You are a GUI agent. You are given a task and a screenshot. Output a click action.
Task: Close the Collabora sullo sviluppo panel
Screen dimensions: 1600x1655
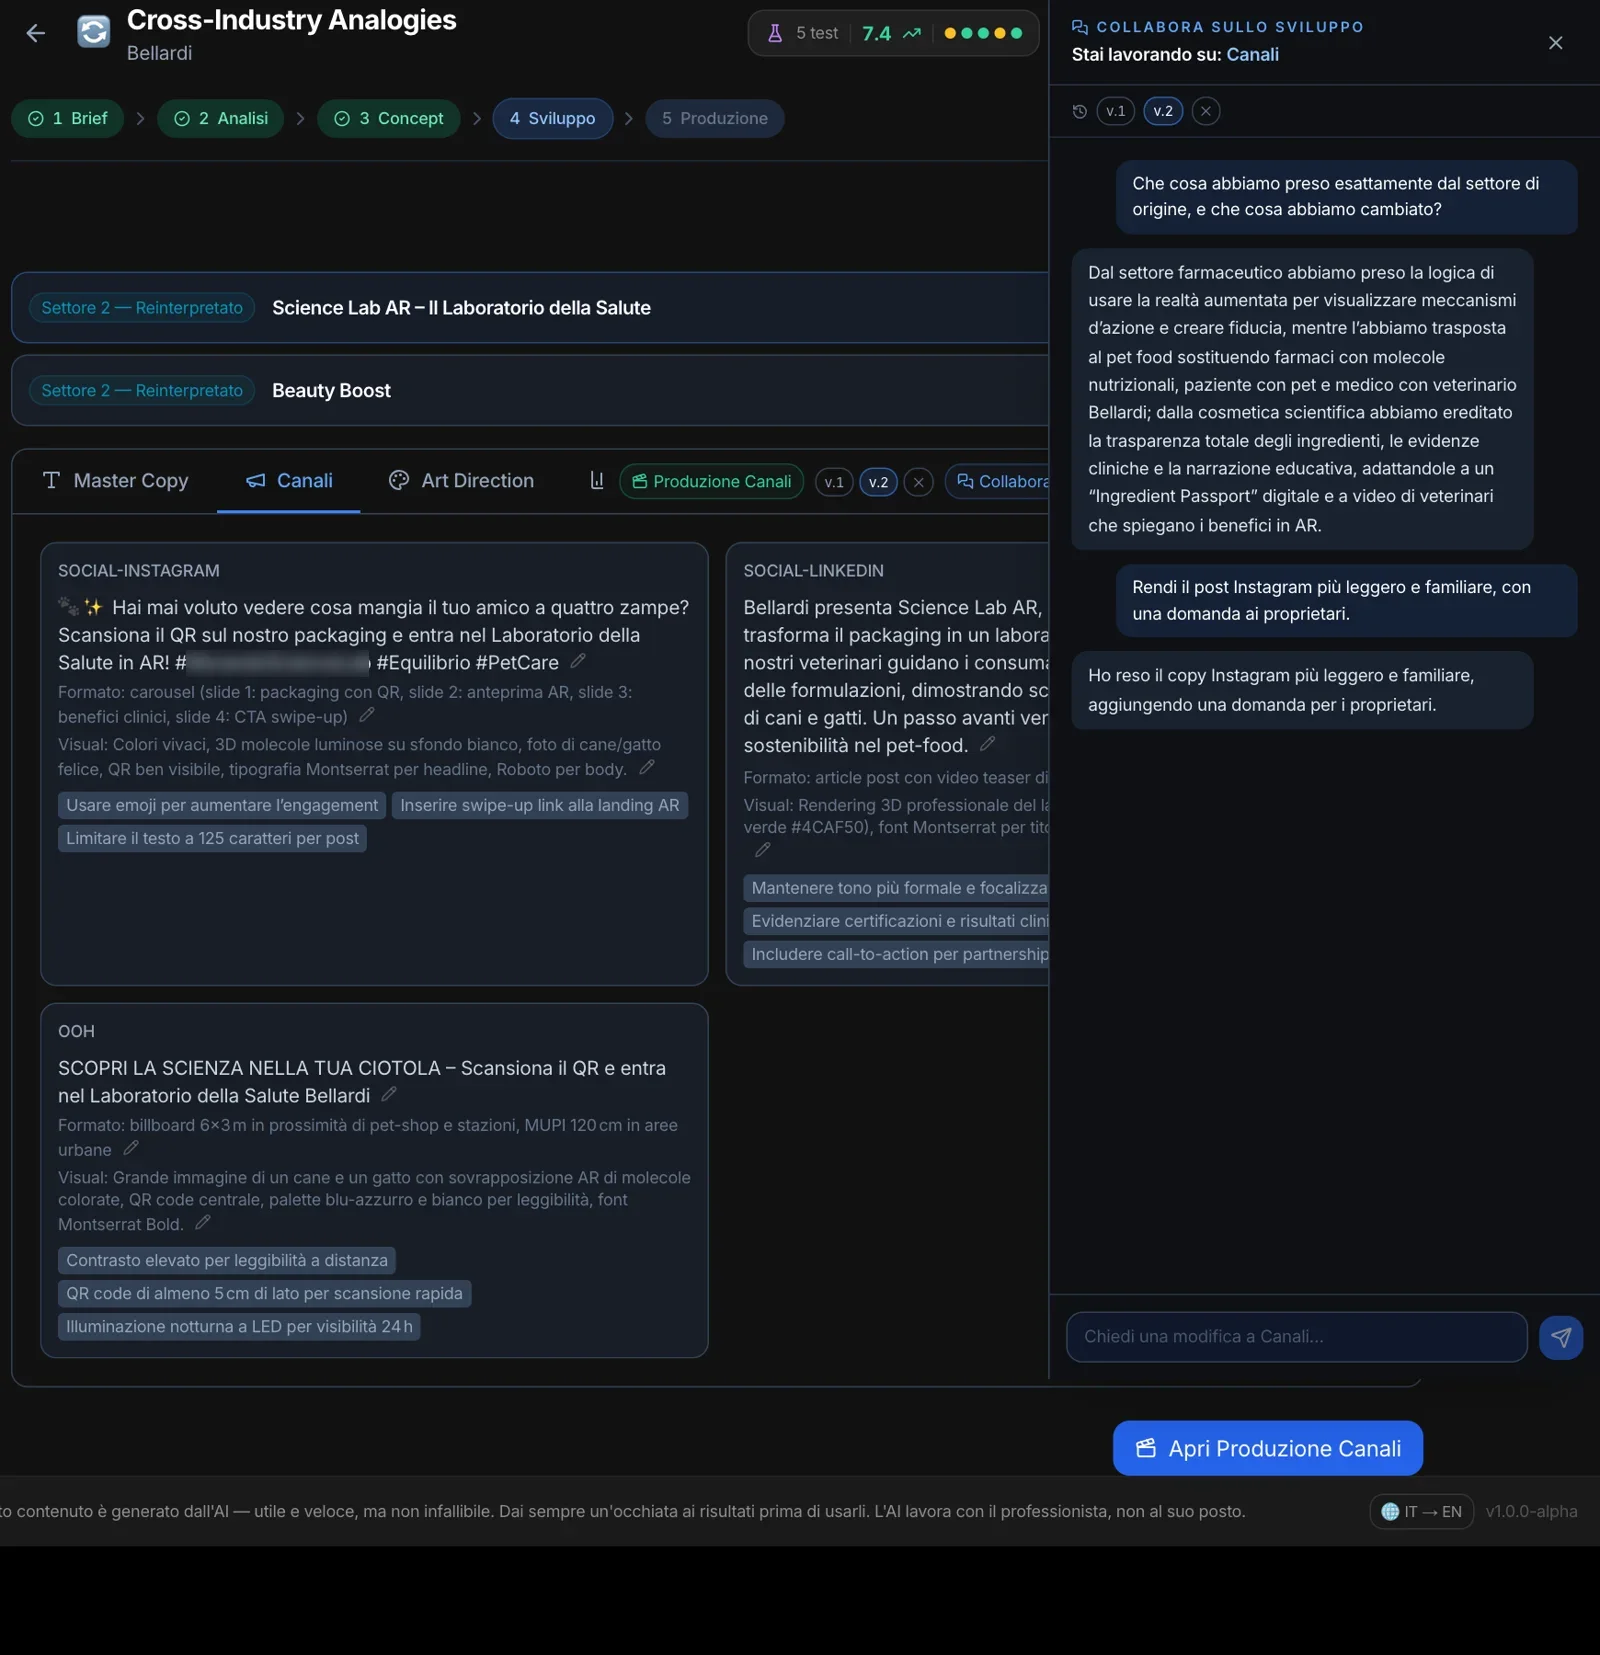1555,42
